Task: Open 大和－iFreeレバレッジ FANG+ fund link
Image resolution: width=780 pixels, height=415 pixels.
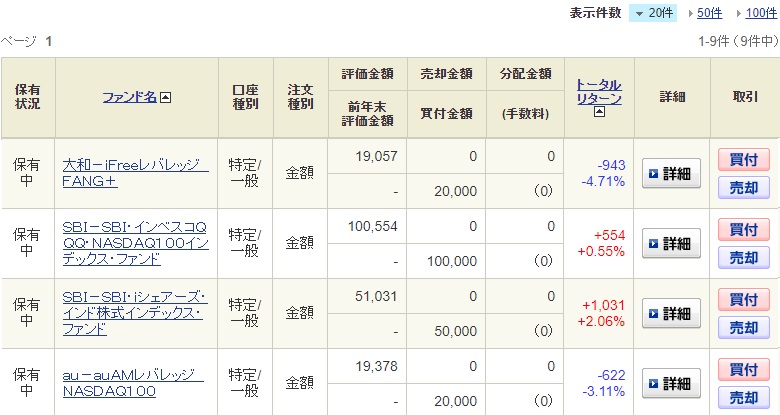Action: point(135,173)
